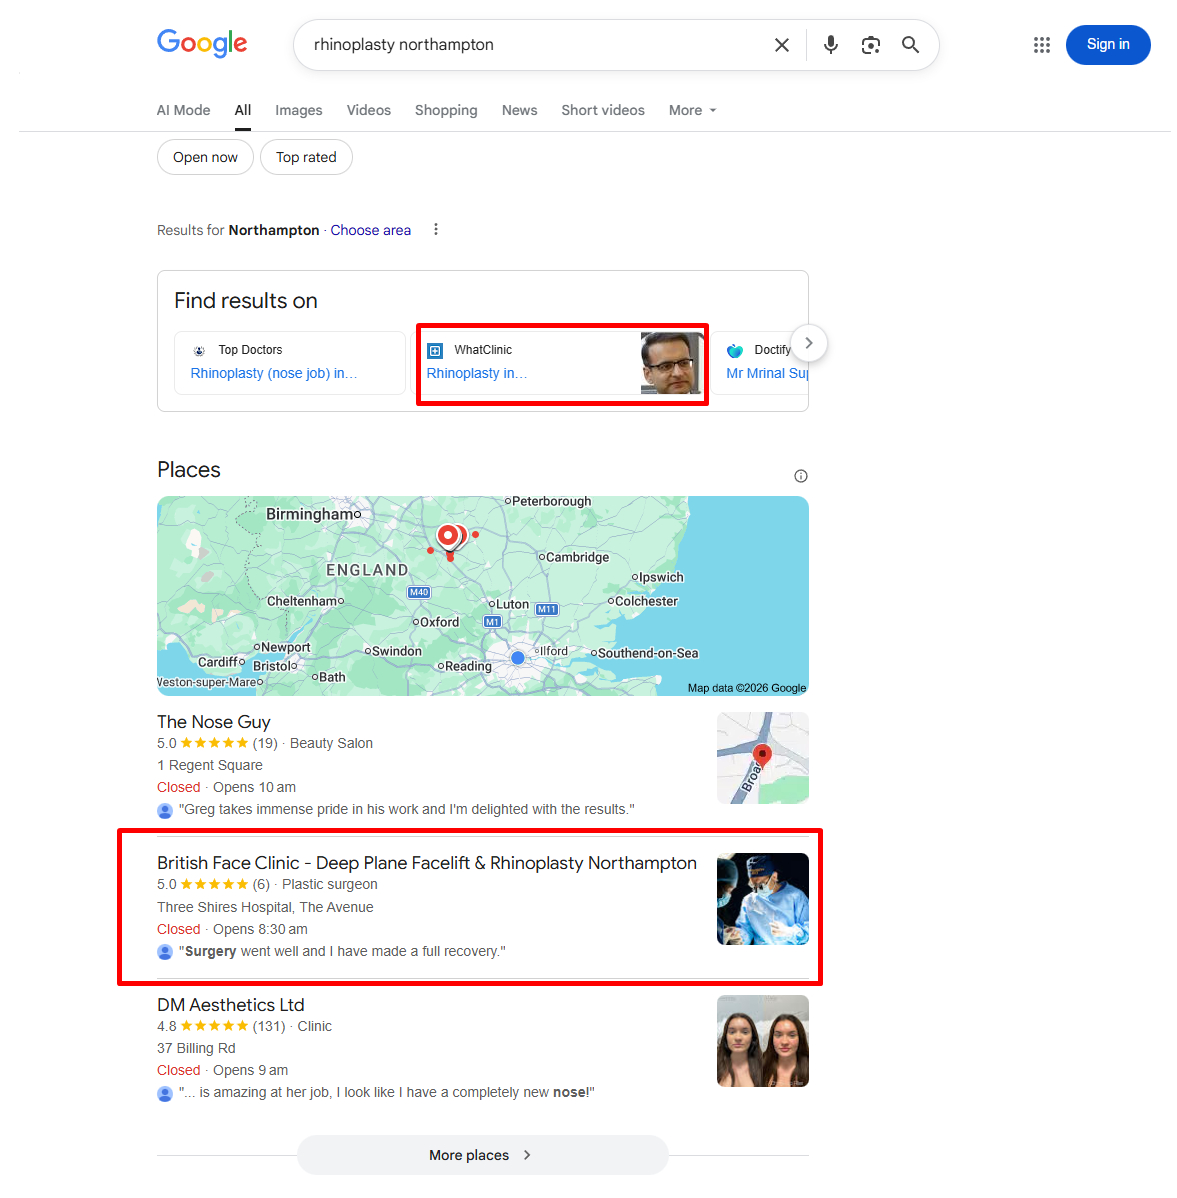Open the Places info icon

click(800, 476)
